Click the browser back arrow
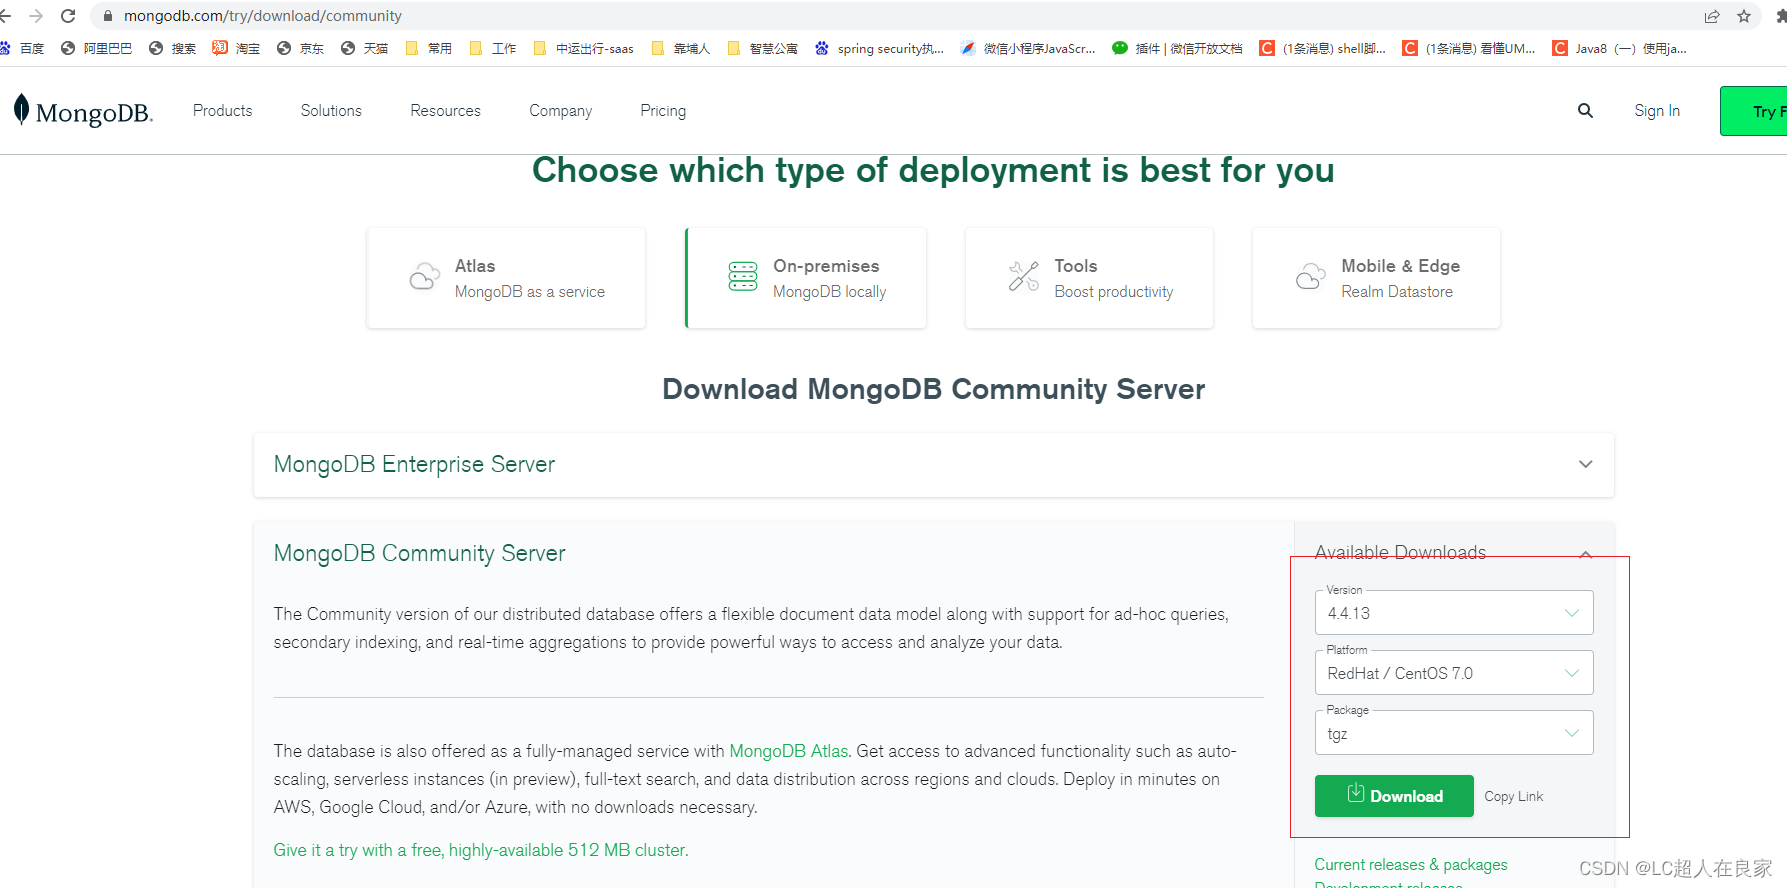 6,16
